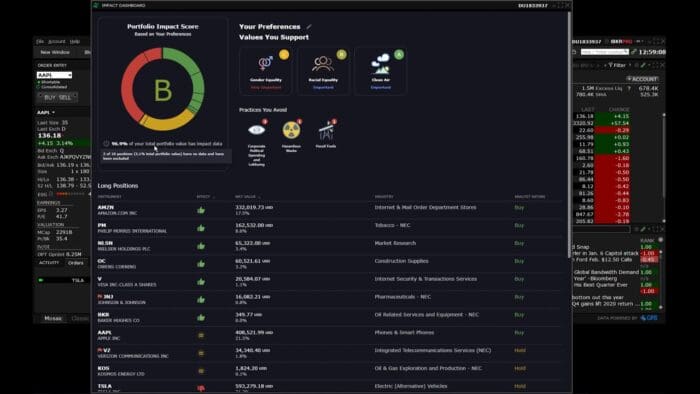Click the +57.54 change cell in watchlist

[x=612, y=123]
